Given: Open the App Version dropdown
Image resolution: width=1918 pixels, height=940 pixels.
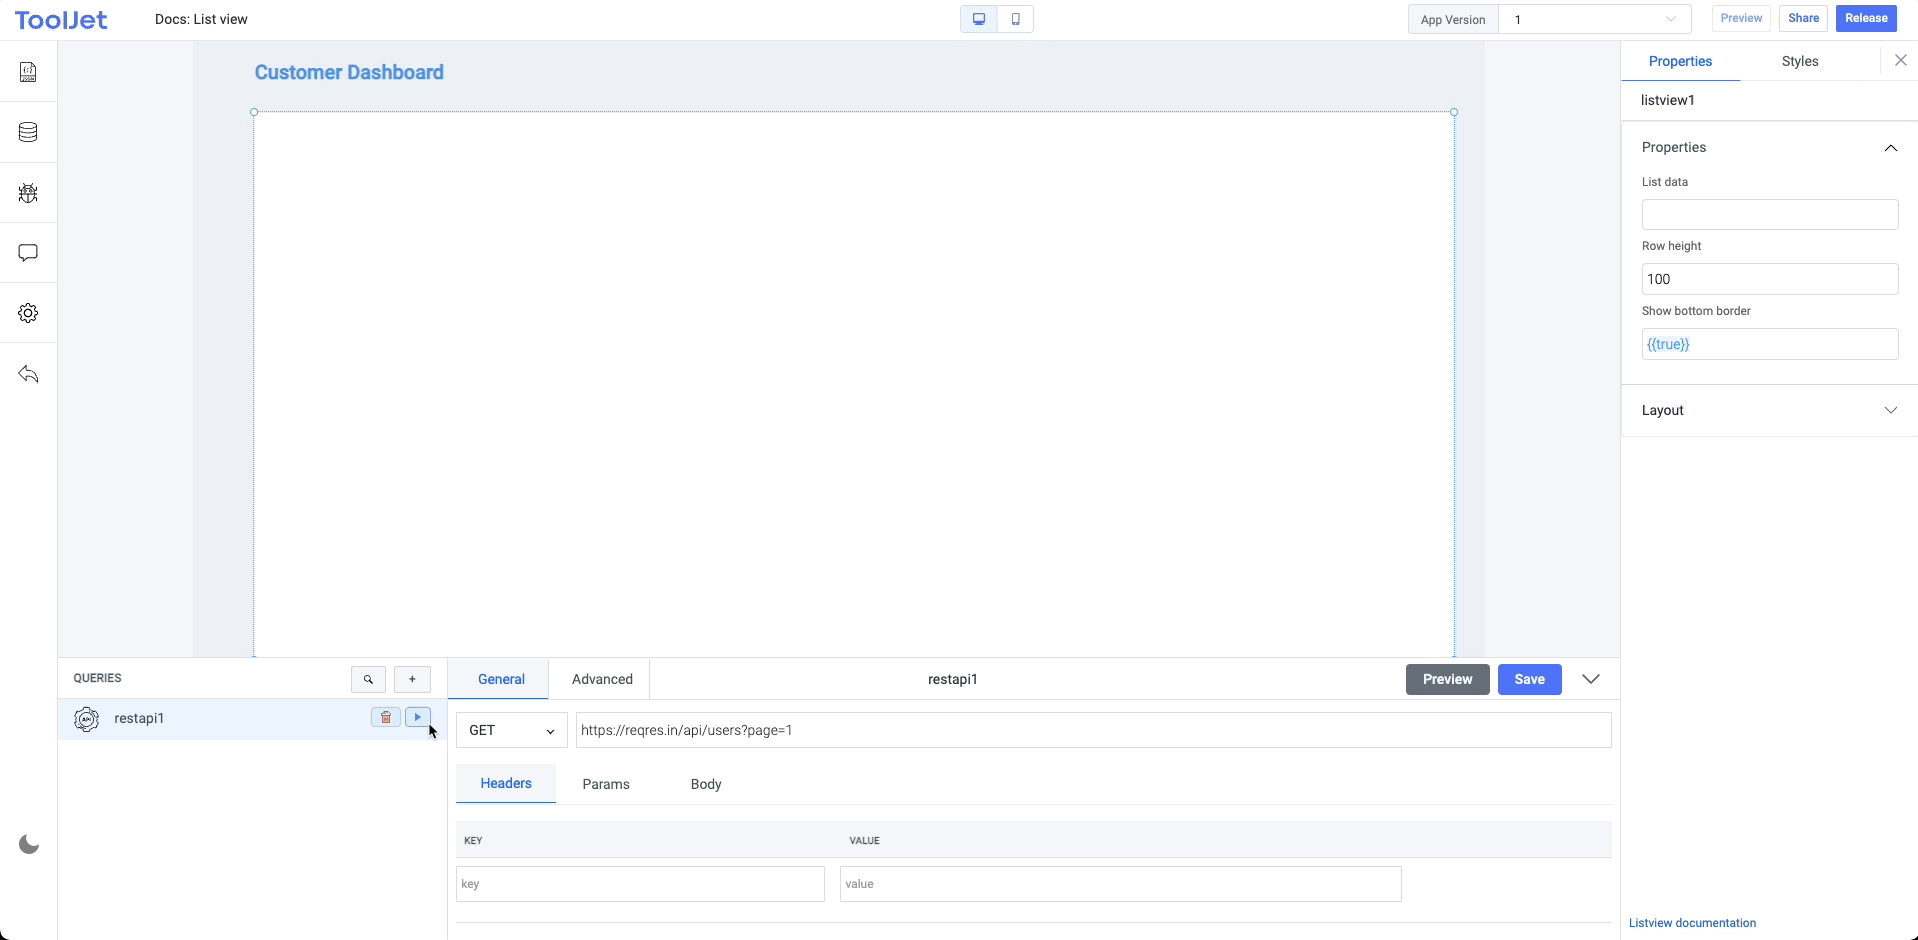Looking at the screenshot, I should point(1594,19).
